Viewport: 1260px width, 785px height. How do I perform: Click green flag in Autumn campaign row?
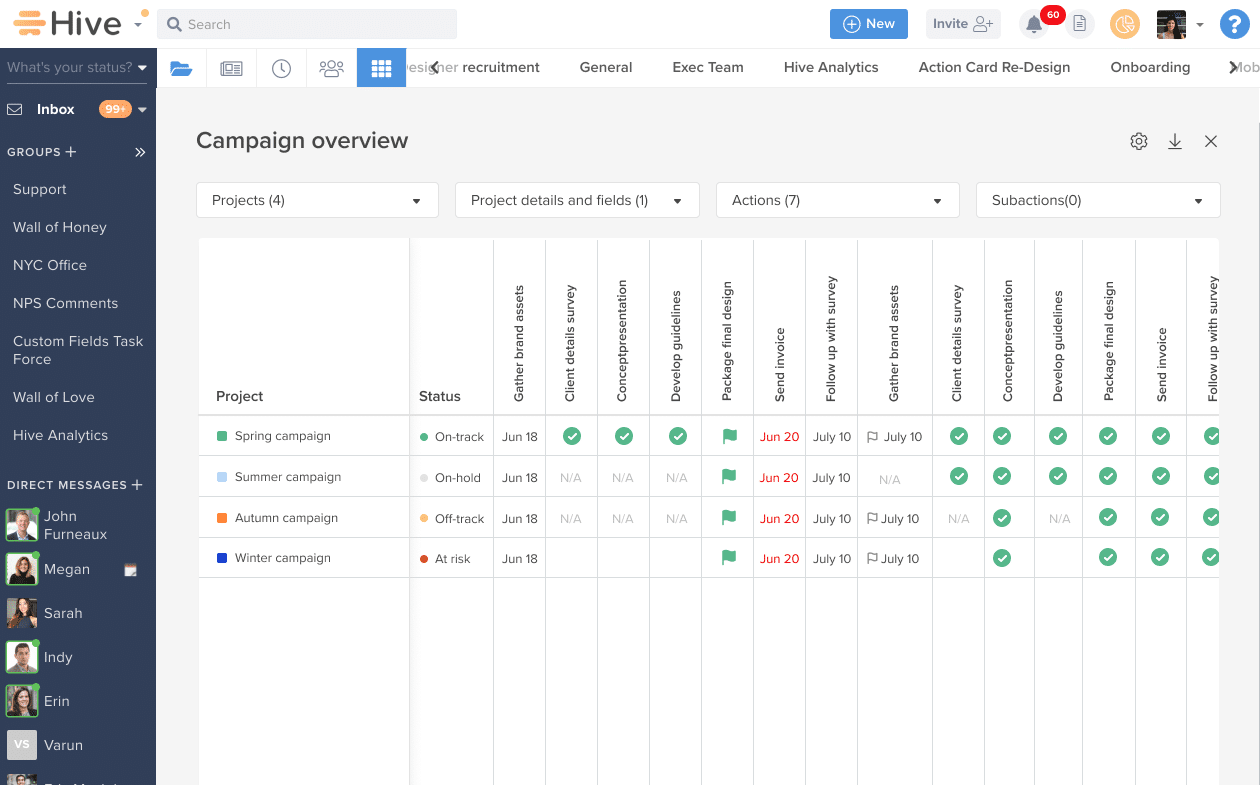pos(729,518)
